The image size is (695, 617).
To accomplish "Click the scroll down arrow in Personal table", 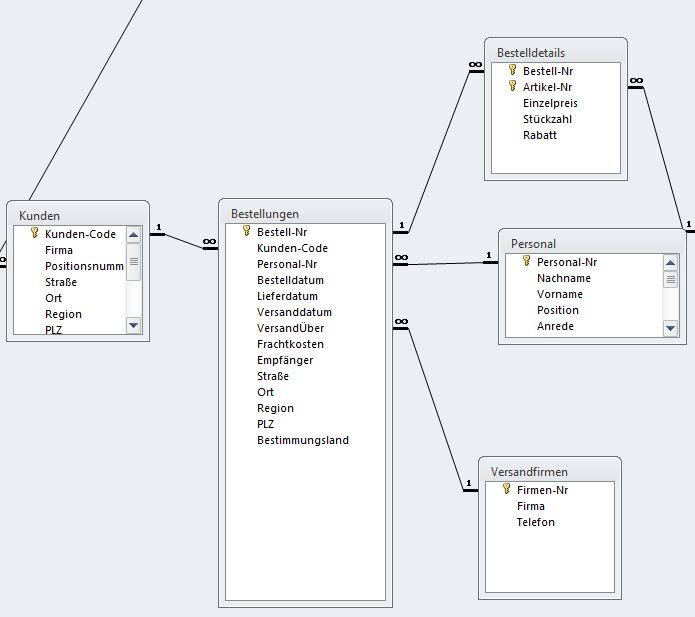I will (670, 328).
